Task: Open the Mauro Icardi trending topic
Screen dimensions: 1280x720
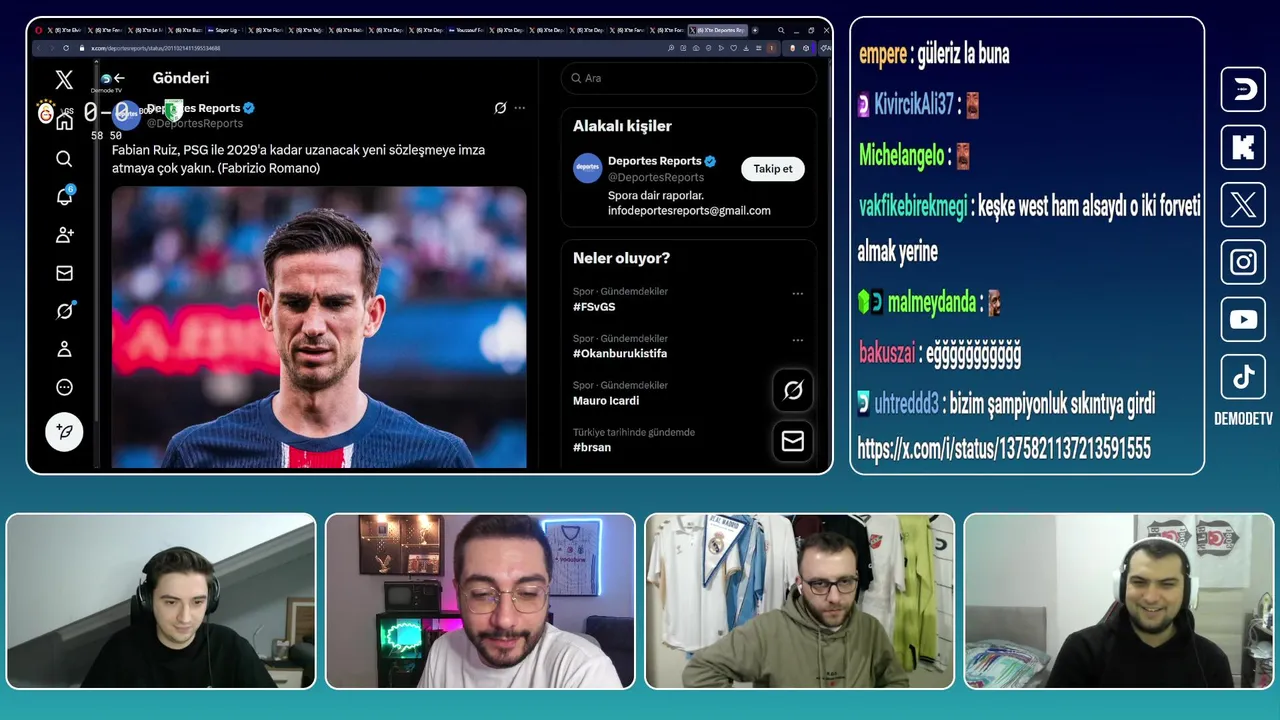Action: tap(606, 401)
